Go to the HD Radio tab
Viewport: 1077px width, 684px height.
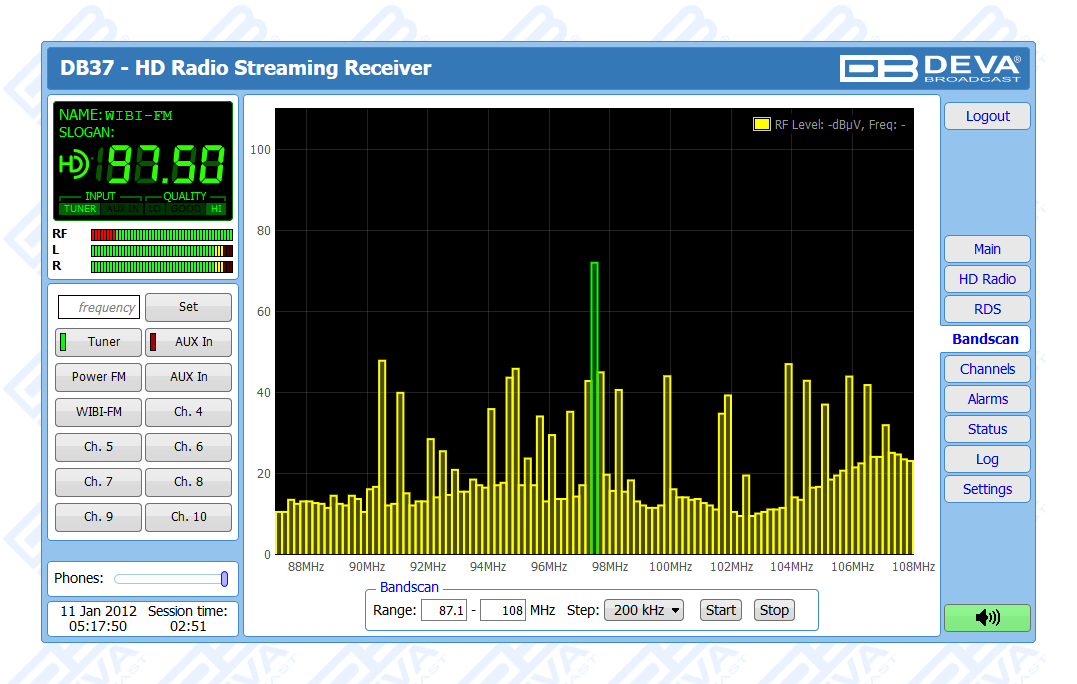pos(986,279)
